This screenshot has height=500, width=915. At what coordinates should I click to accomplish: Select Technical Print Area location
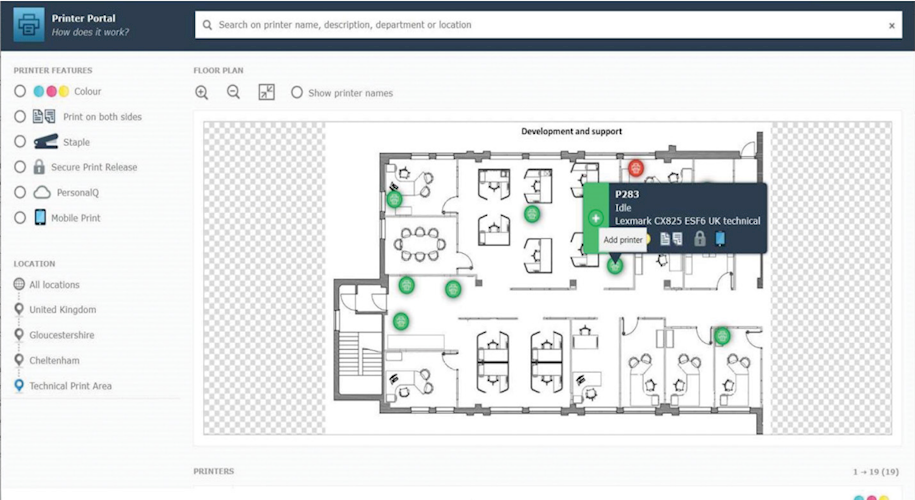pyautogui.click(x=71, y=386)
